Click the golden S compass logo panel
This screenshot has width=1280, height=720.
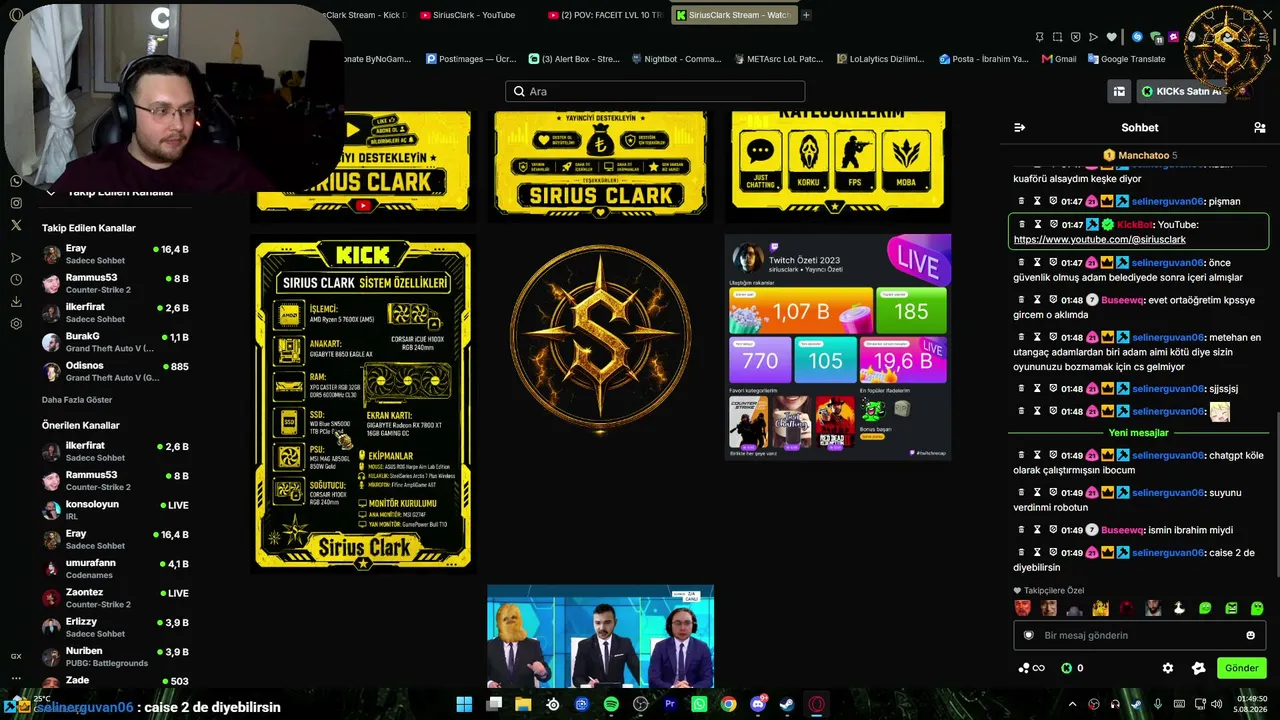pos(600,338)
